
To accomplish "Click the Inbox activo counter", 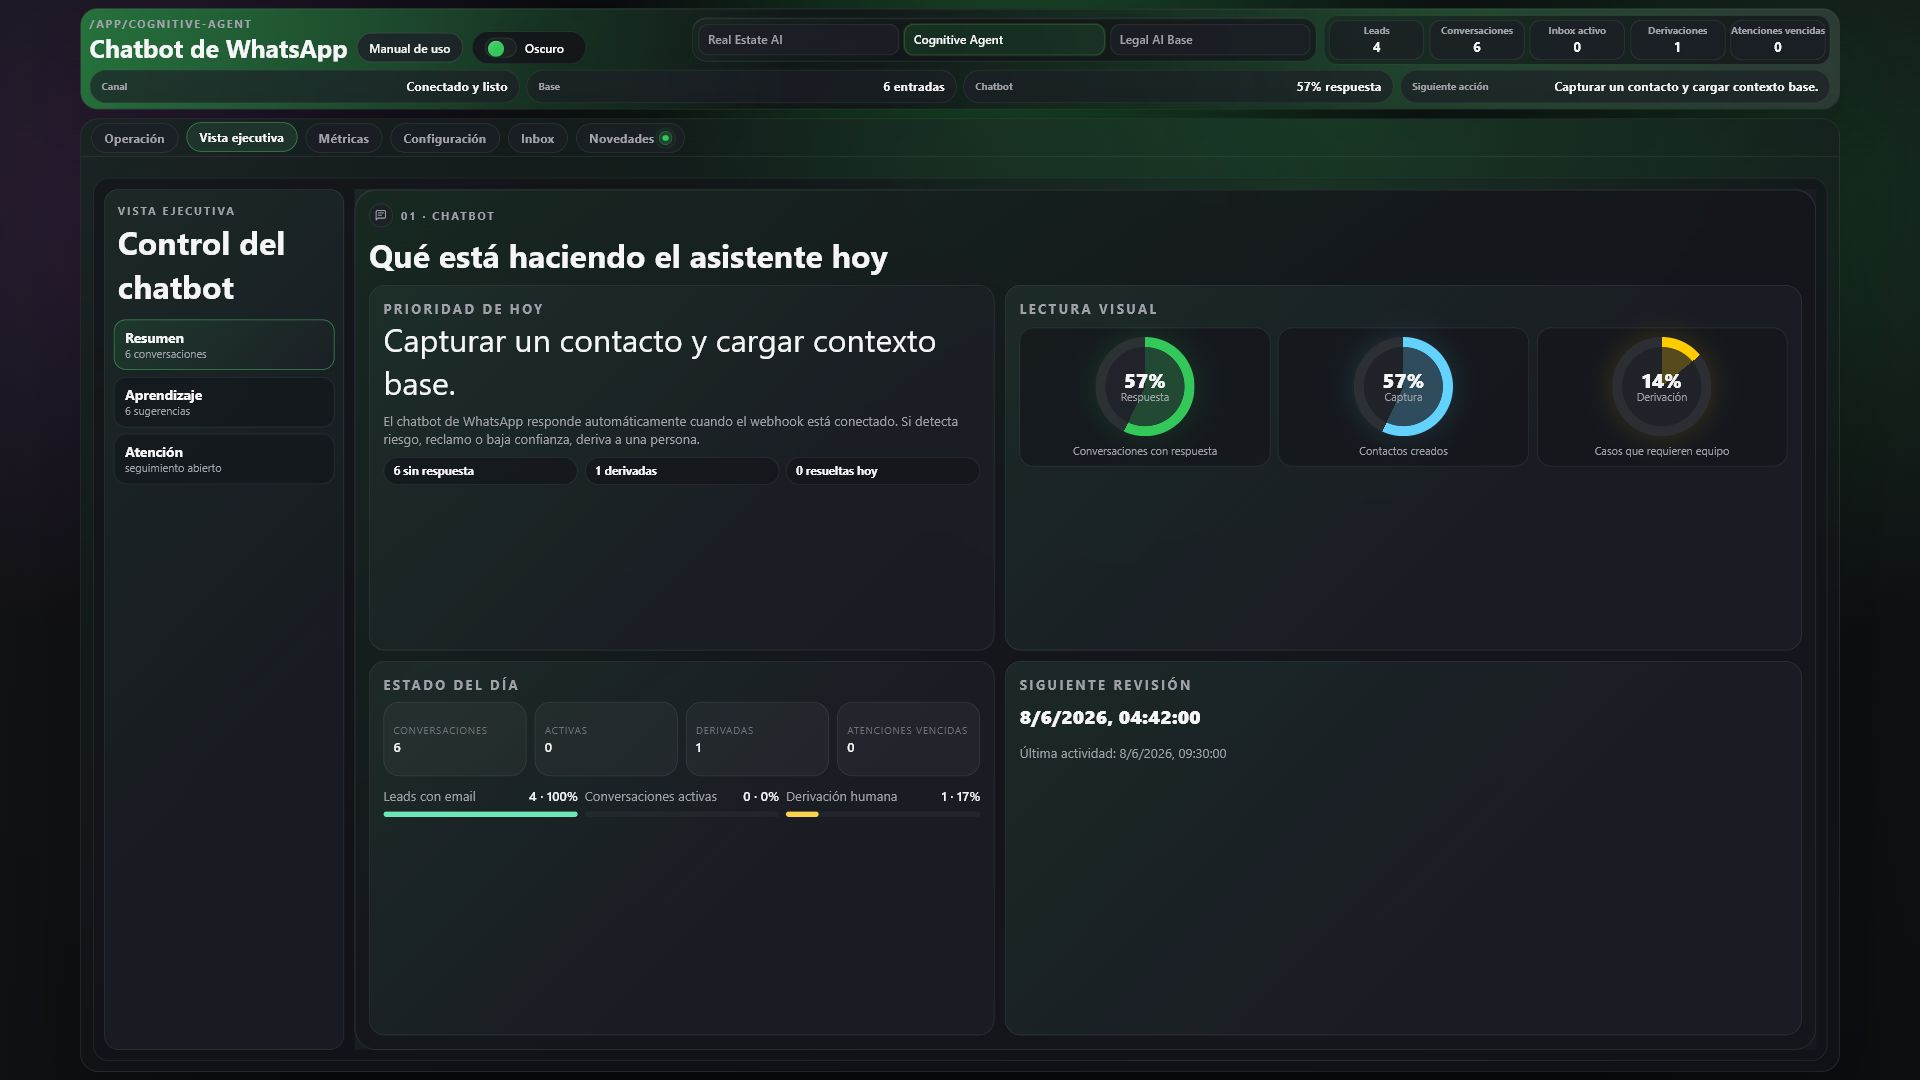I will click(1577, 40).
